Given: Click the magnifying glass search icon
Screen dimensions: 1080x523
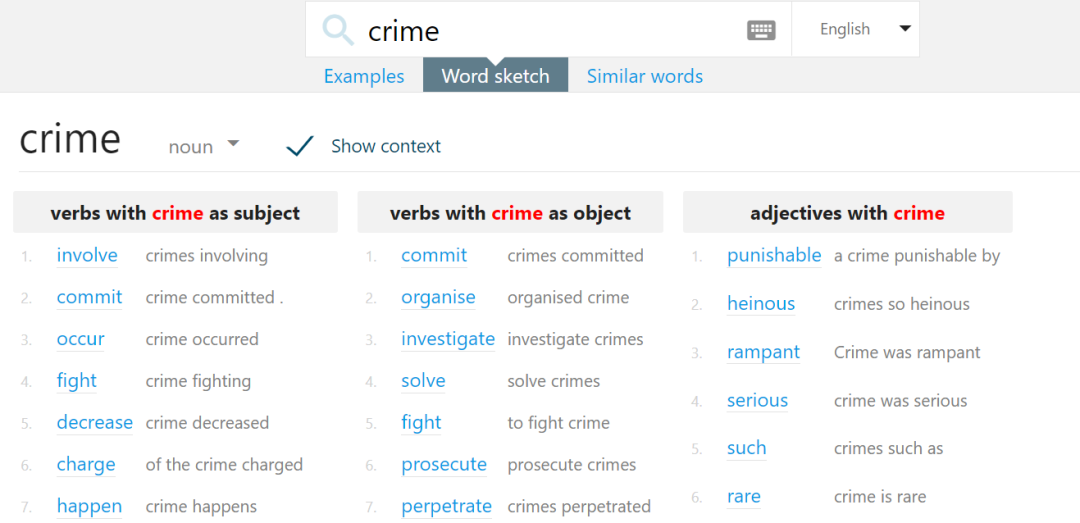Looking at the screenshot, I should (338, 30).
